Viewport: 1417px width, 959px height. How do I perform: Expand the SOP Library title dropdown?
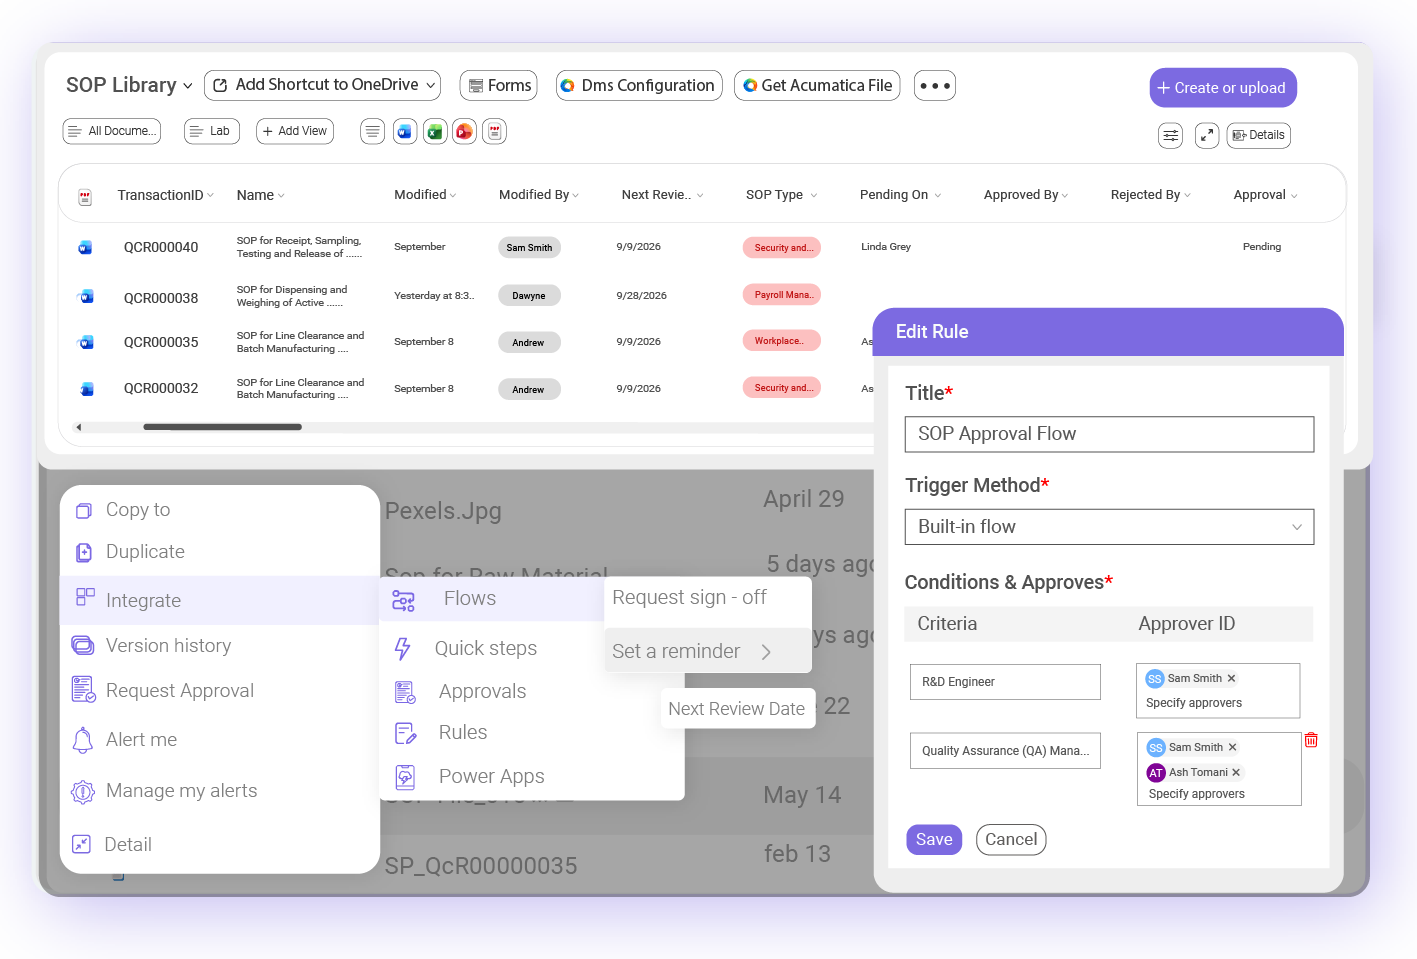pyautogui.click(x=187, y=86)
